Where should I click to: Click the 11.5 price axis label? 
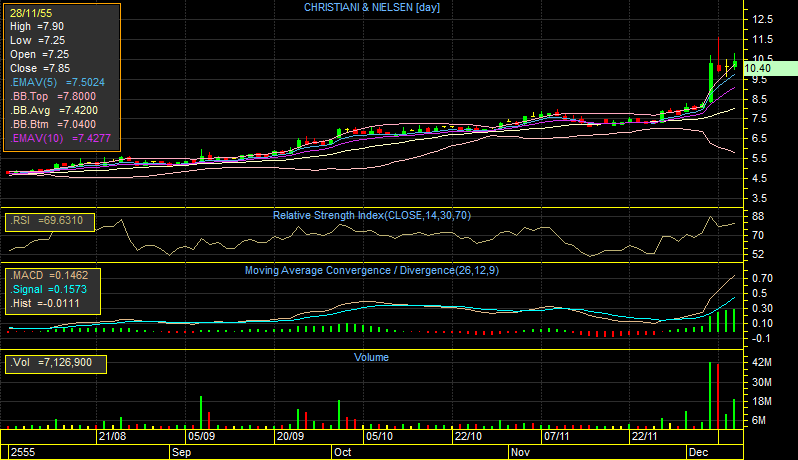click(x=762, y=39)
